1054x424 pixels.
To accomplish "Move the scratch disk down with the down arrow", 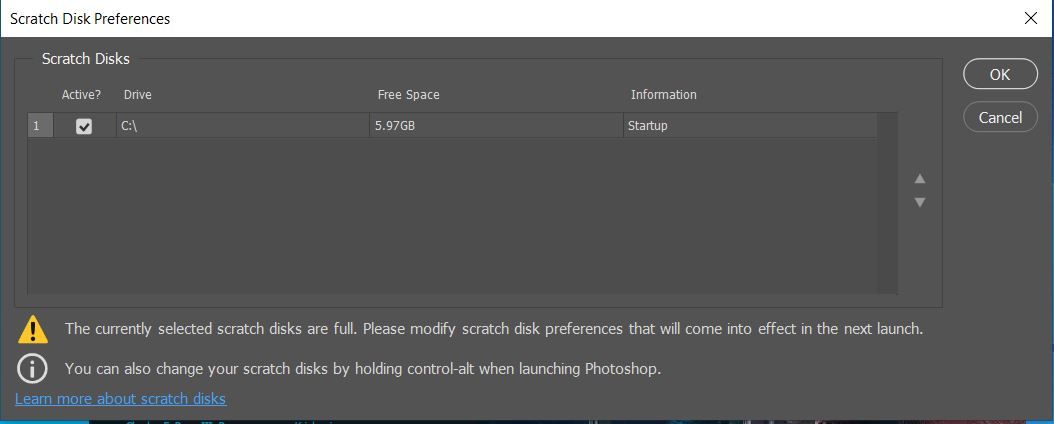I will (x=920, y=202).
